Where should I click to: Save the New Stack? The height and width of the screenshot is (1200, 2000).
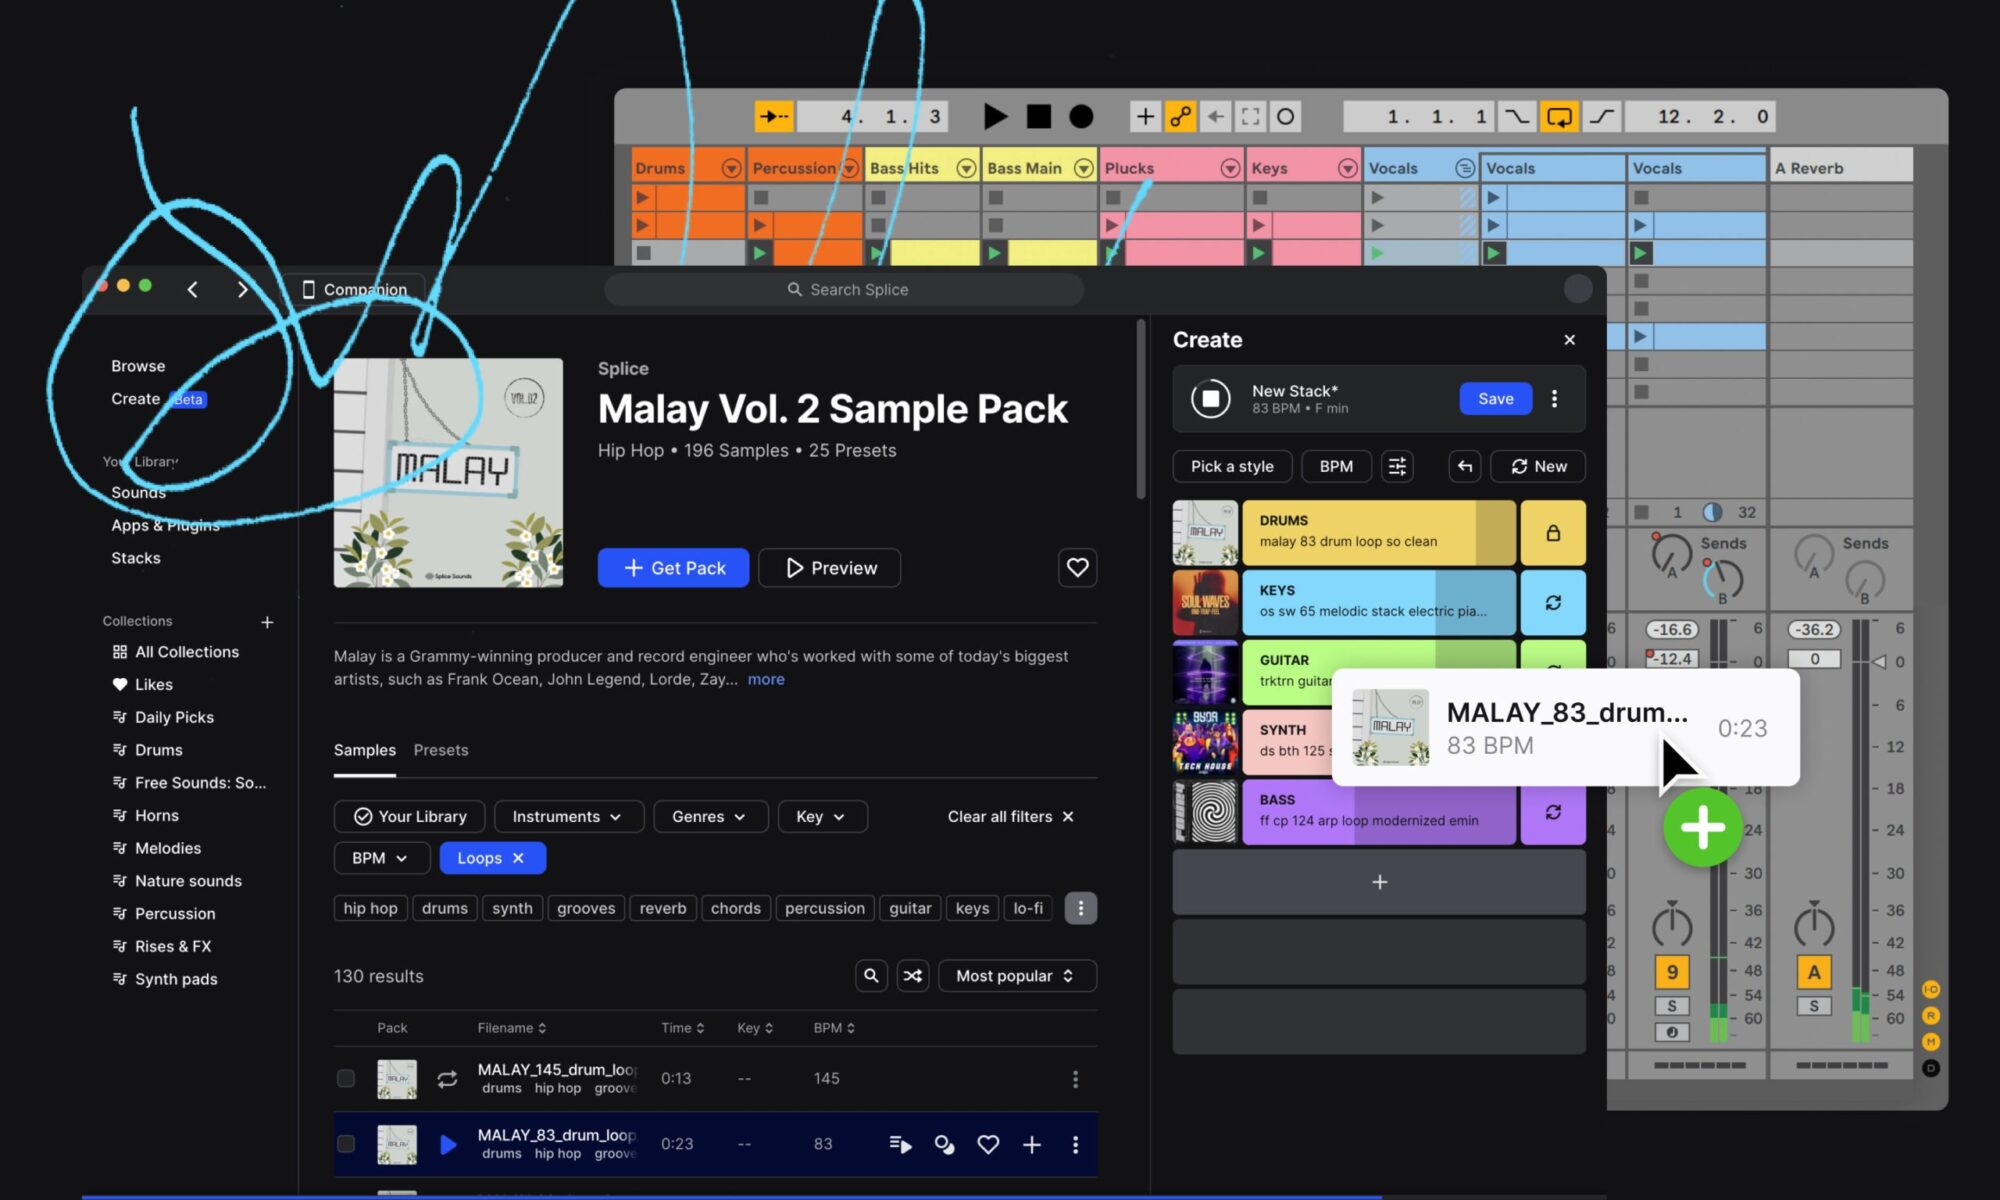pyautogui.click(x=1495, y=398)
